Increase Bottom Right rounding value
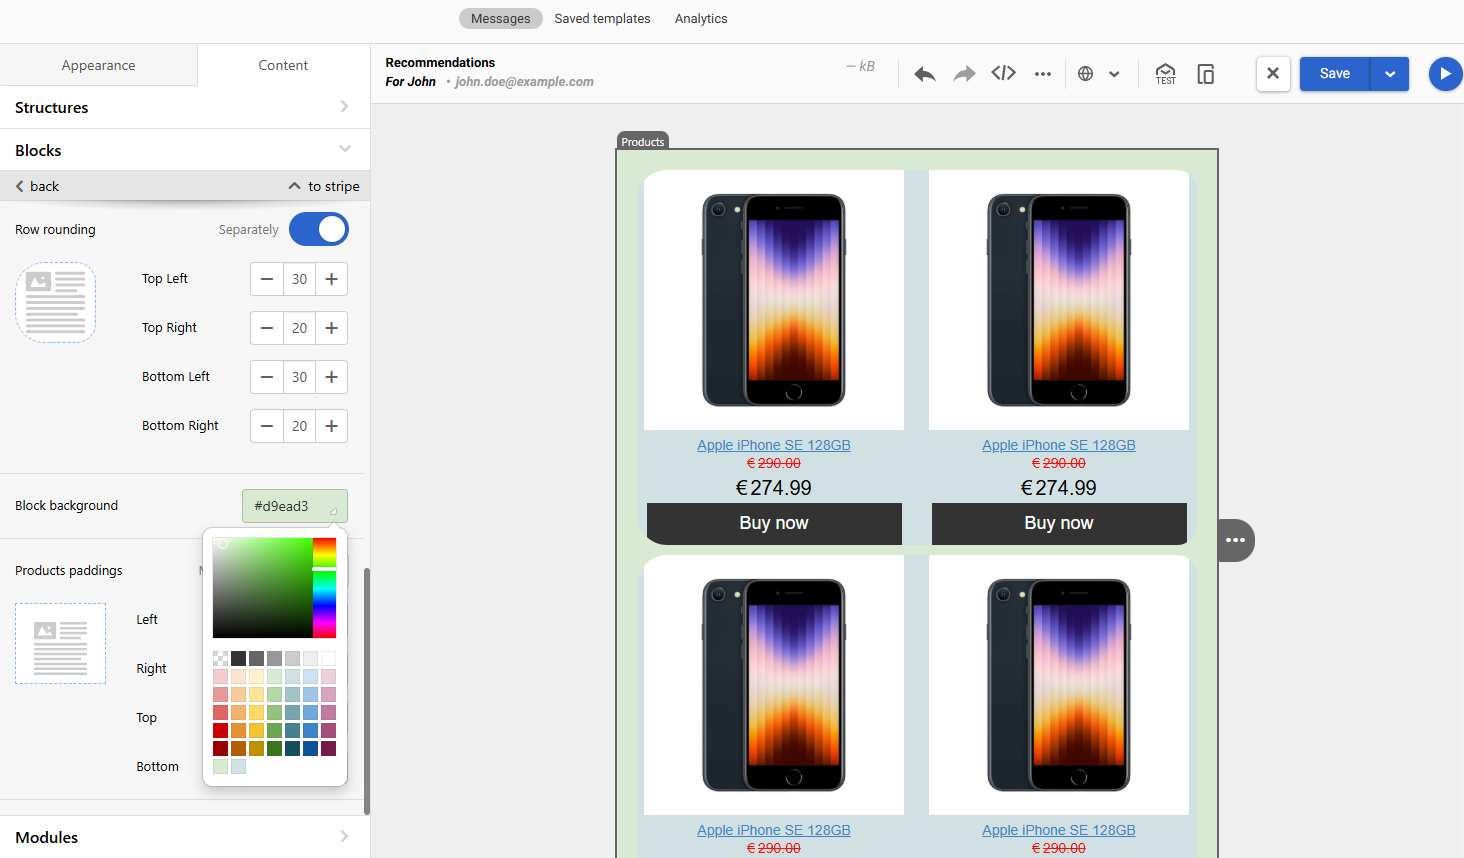The width and height of the screenshot is (1464, 858). click(332, 426)
